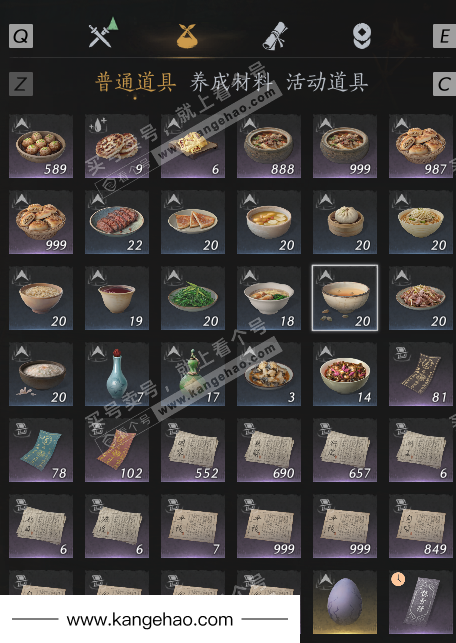
Task: Click the E key navigation button
Action: (445, 36)
